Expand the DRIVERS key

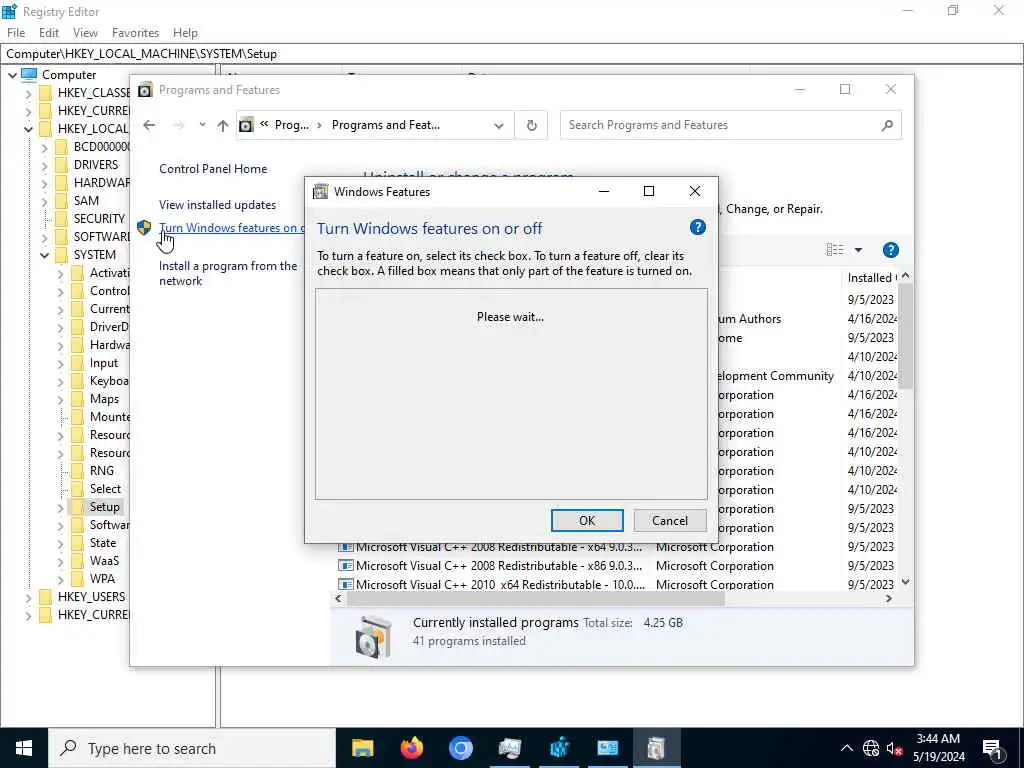[44, 165]
